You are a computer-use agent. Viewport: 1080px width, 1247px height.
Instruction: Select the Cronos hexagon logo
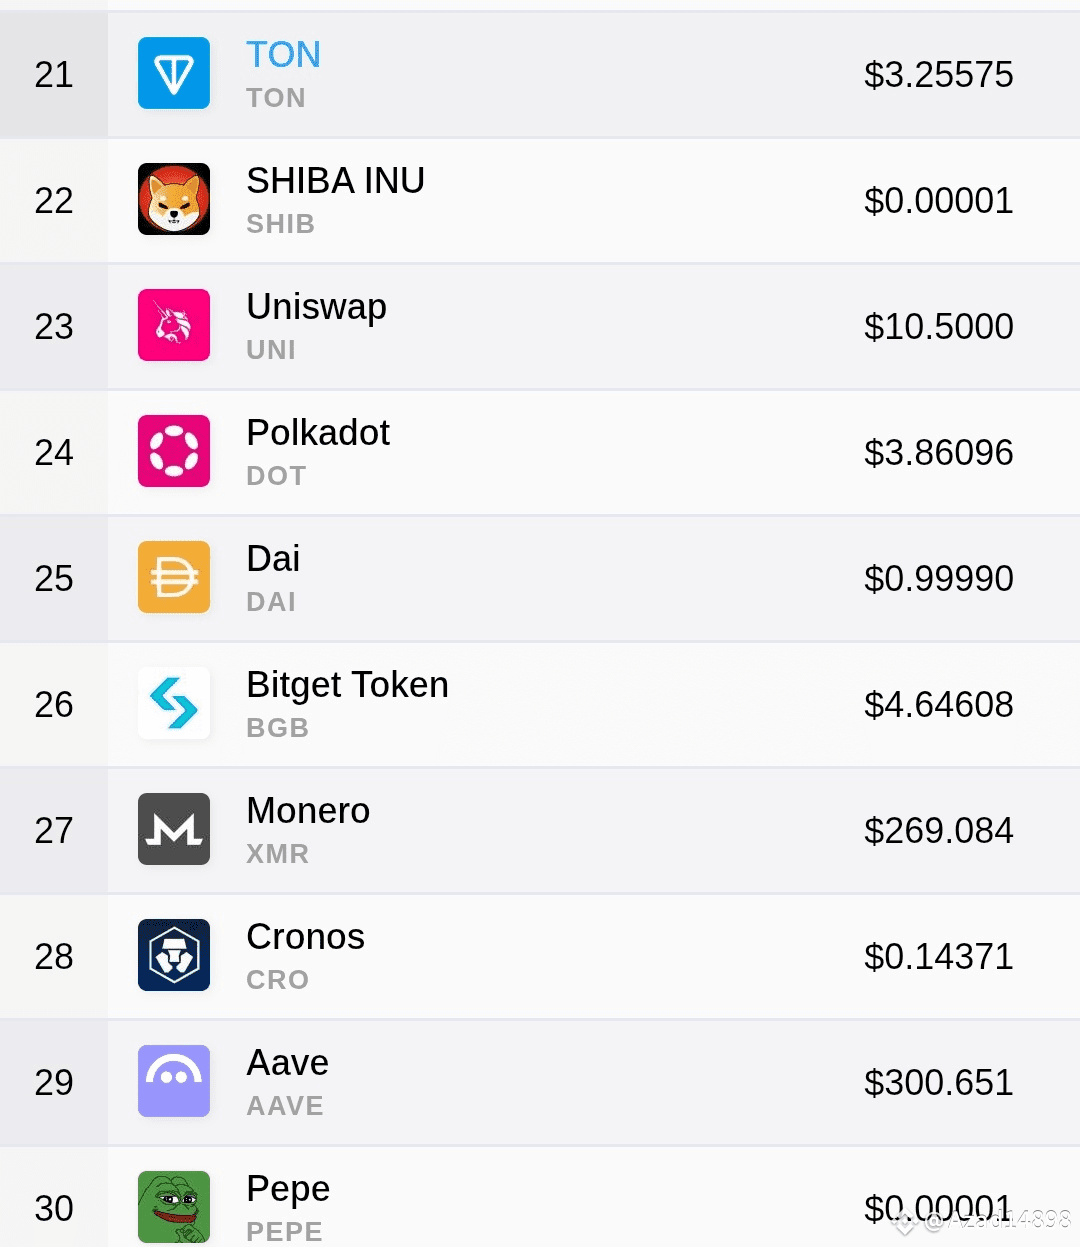pos(174,955)
